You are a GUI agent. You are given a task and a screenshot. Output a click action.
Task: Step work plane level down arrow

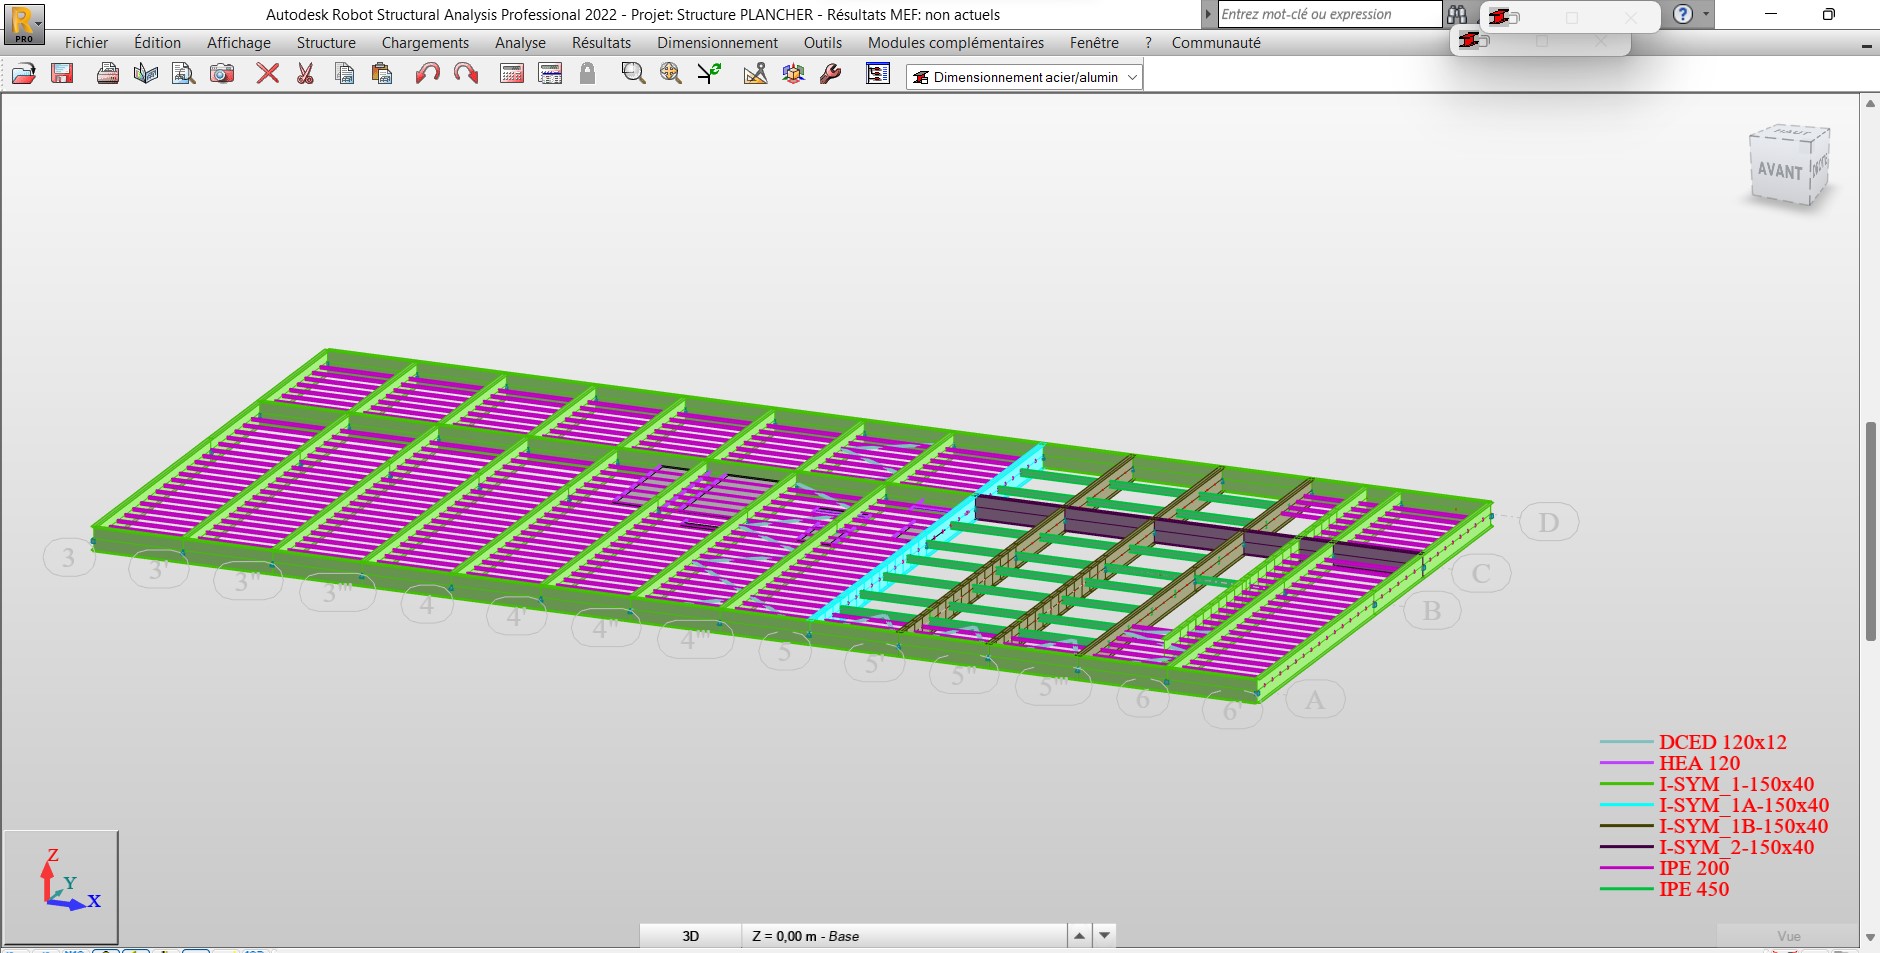(1104, 936)
